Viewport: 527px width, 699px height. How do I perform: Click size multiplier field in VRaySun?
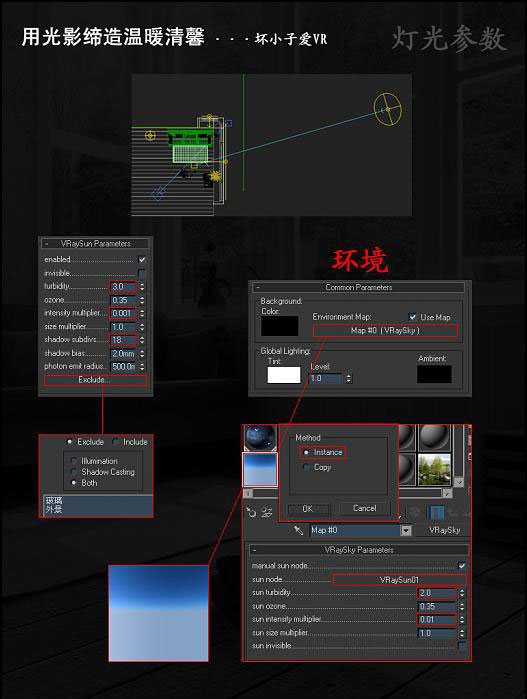pyautogui.click(x=123, y=327)
